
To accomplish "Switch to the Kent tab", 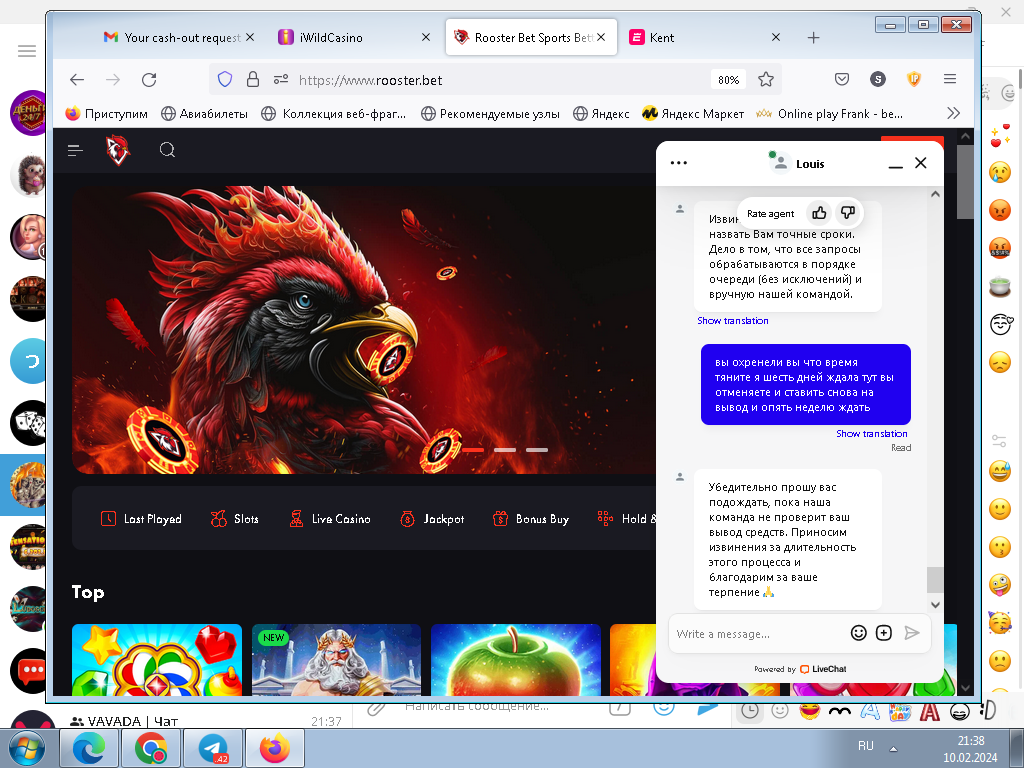I will click(704, 38).
